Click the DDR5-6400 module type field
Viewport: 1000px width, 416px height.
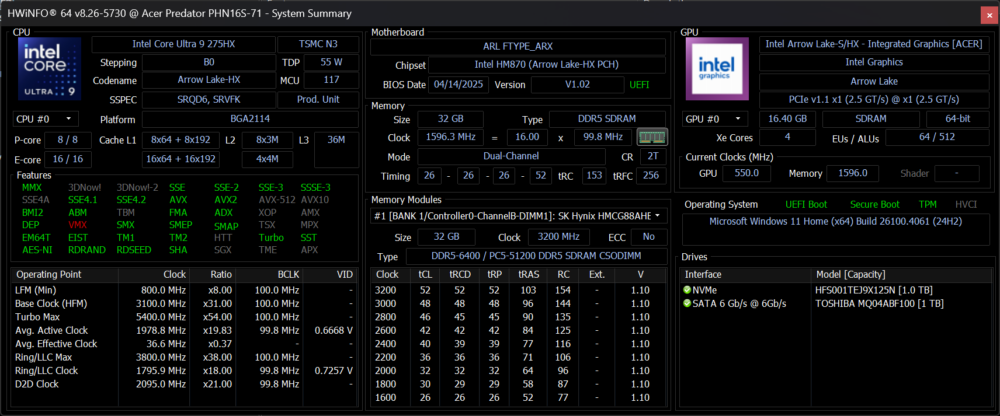[x=537, y=256]
